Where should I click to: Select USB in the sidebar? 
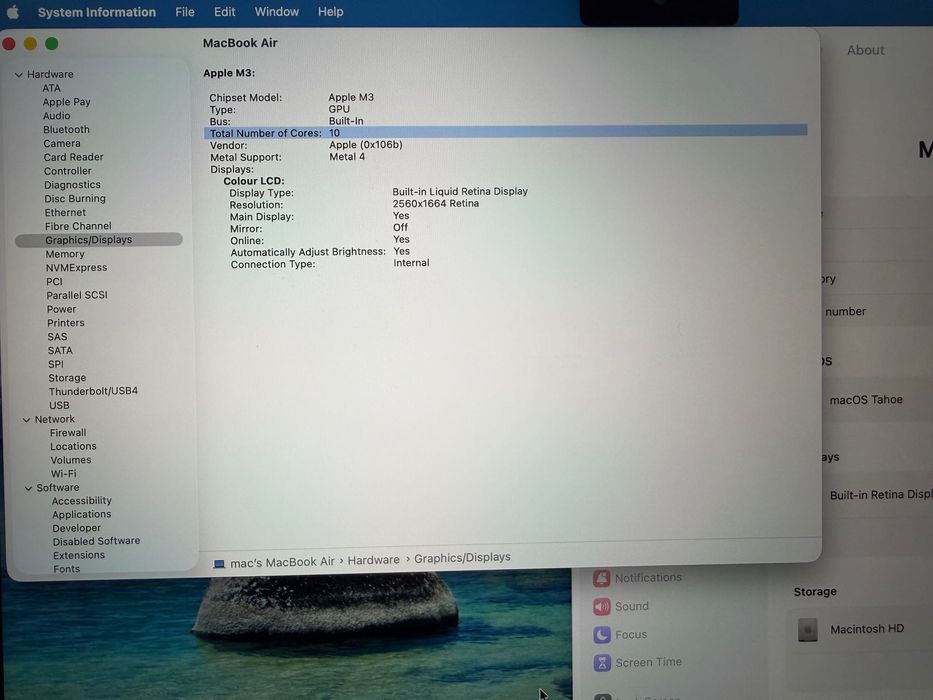(59, 405)
